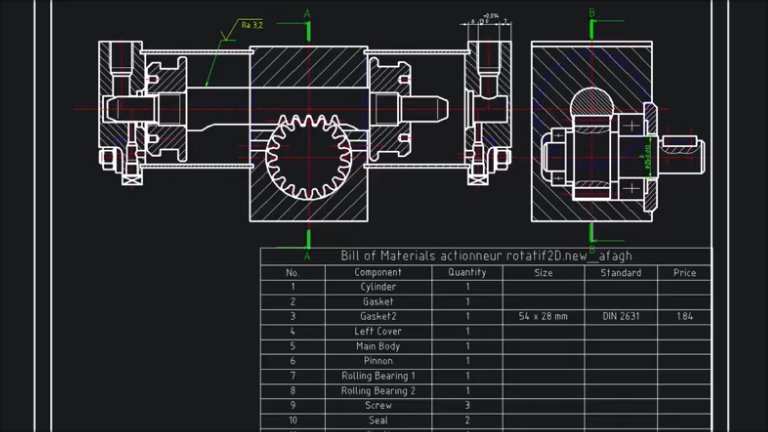Click the Cylinder component cell
This screenshot has width=768, height=432.
(378, 287)
